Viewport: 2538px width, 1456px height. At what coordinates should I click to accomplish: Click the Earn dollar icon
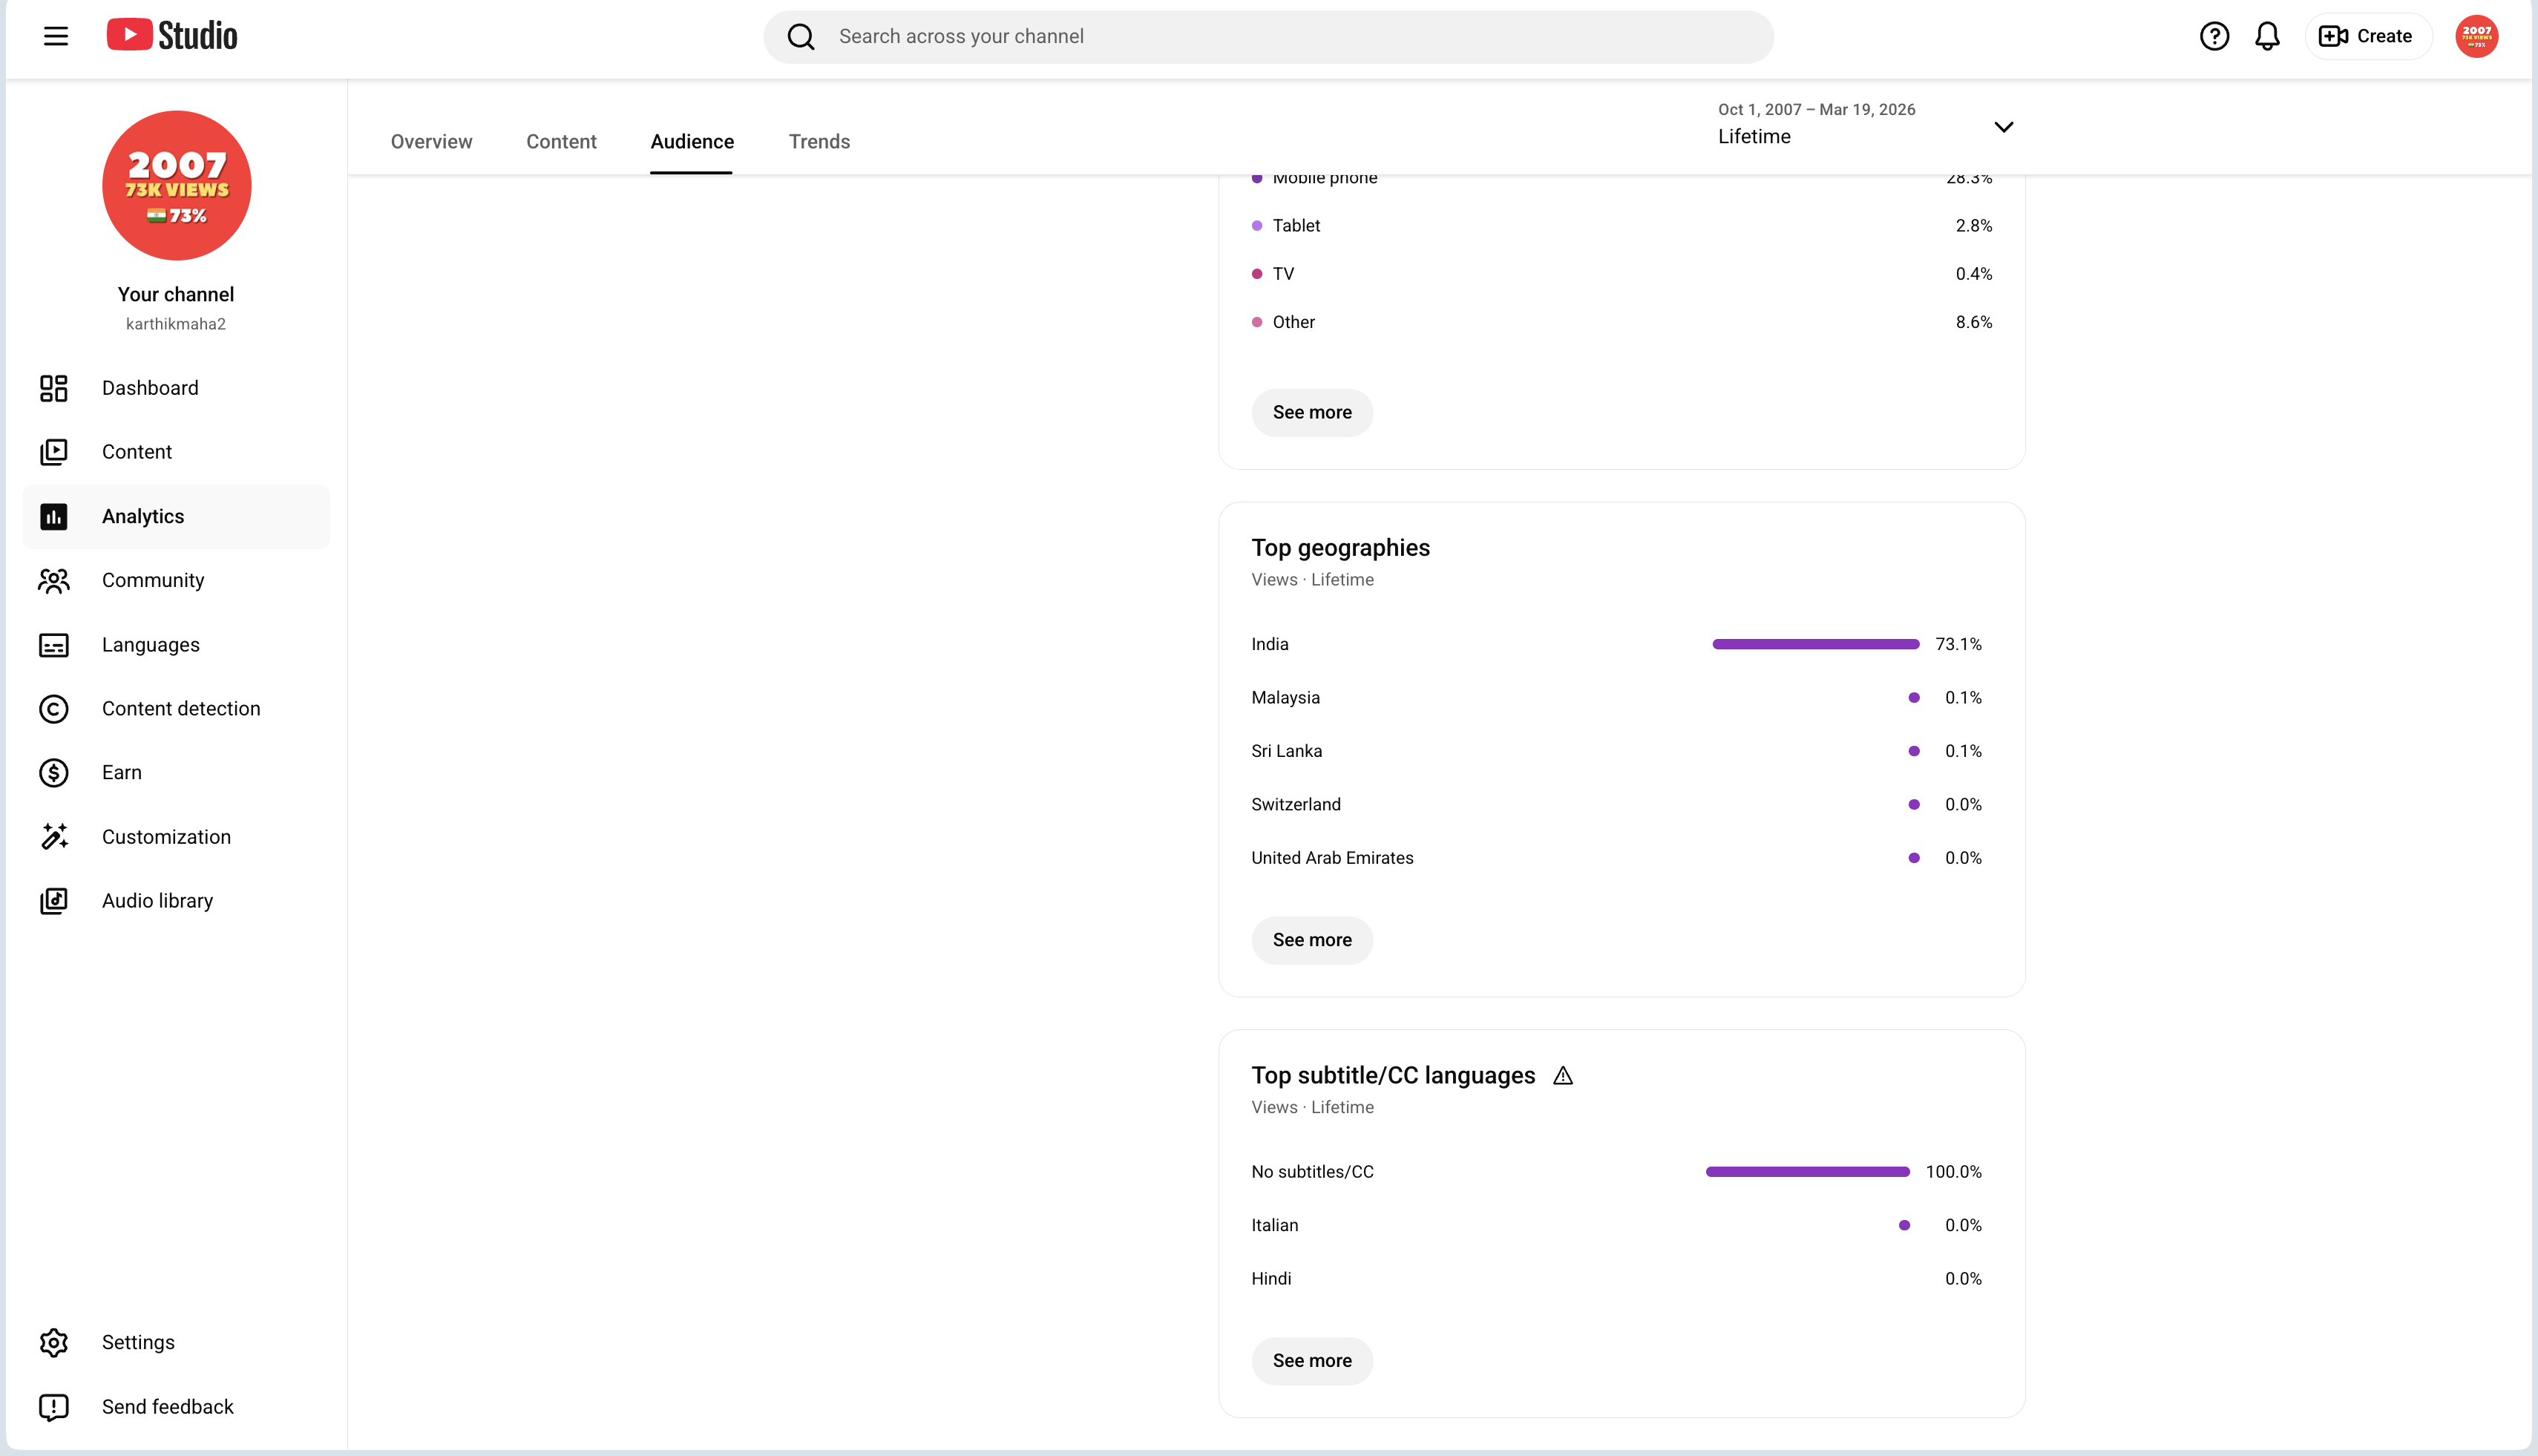[54, 773]
